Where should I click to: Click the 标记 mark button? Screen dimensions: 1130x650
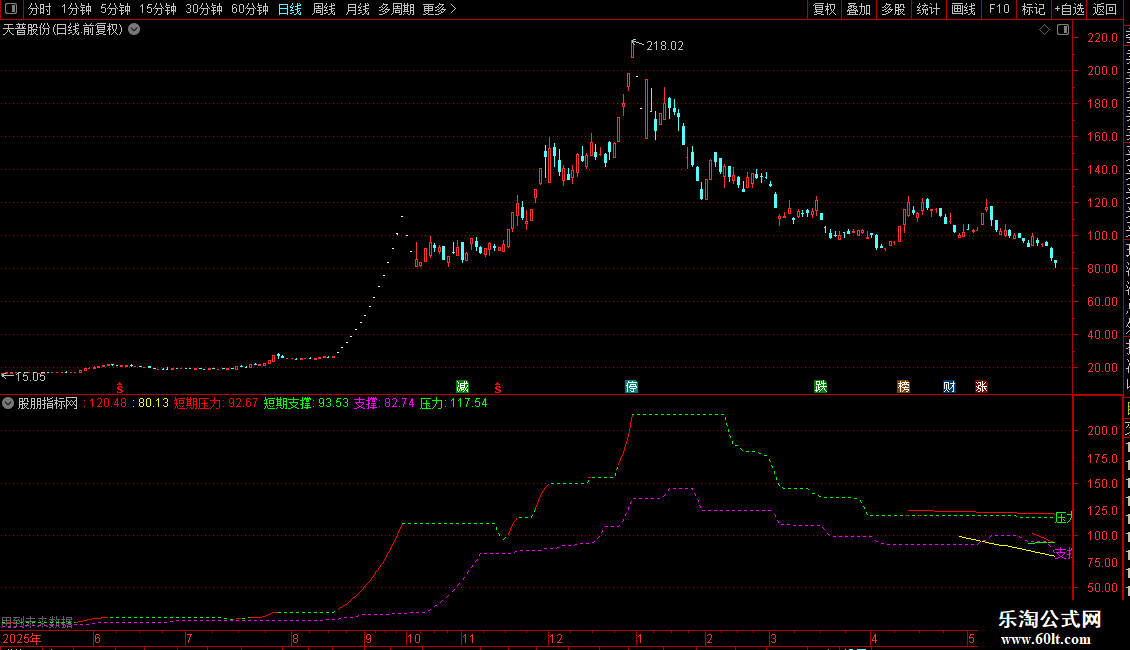[1033, 9]
